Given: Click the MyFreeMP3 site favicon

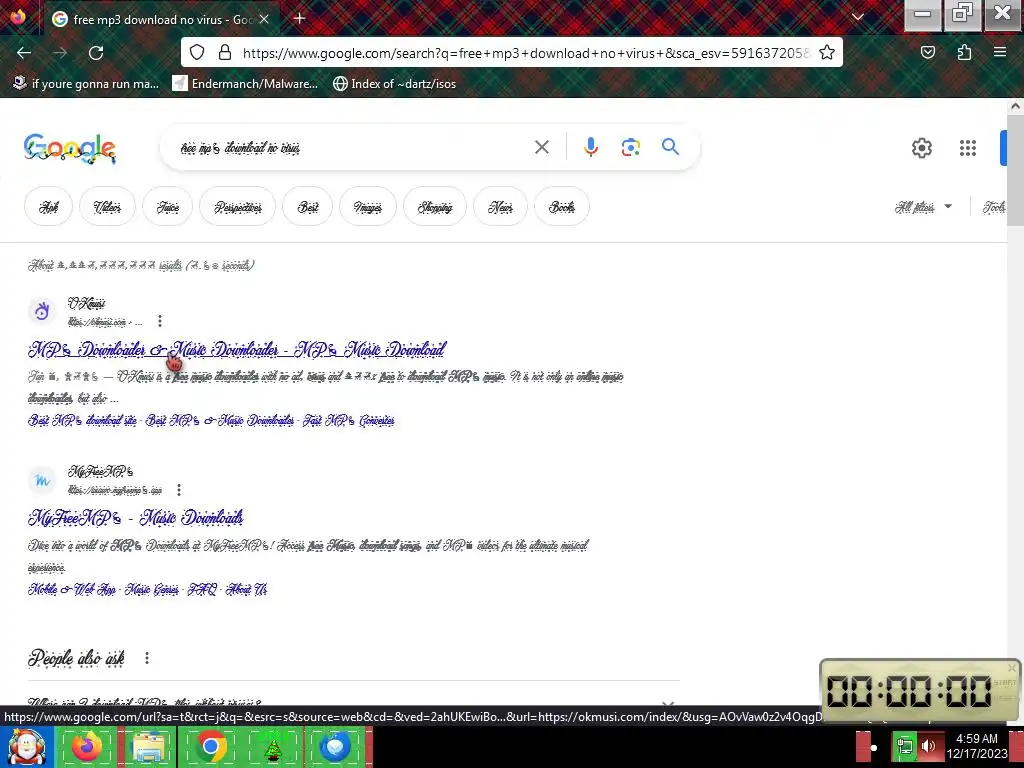Looking at the screenshot, I should [x=42, y=481].
